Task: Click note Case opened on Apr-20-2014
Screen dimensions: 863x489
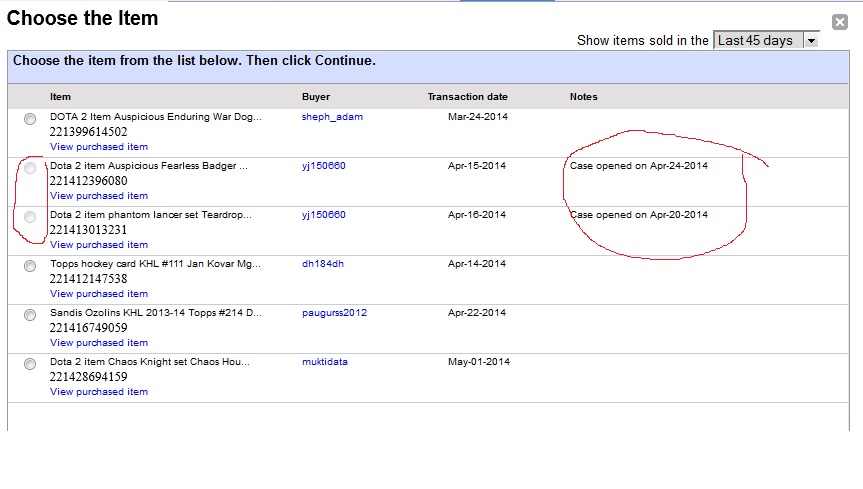Action: (639, 215)
